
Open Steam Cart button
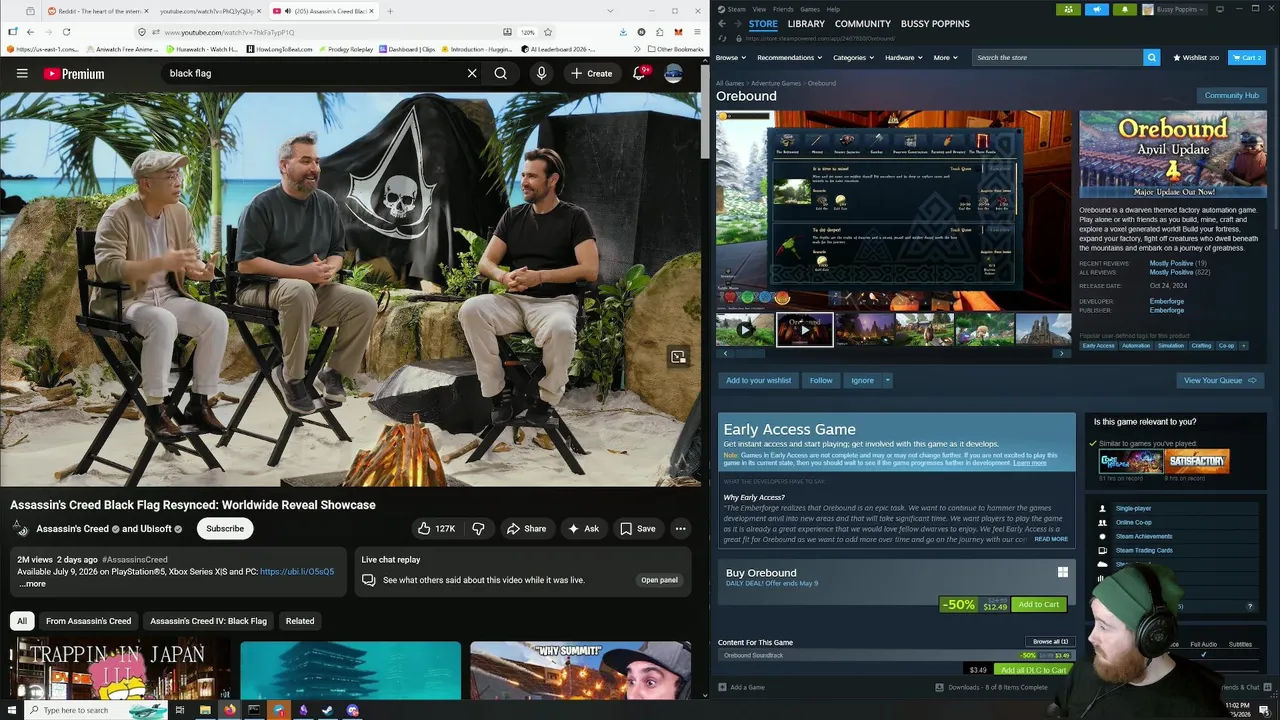(1247, 57)
